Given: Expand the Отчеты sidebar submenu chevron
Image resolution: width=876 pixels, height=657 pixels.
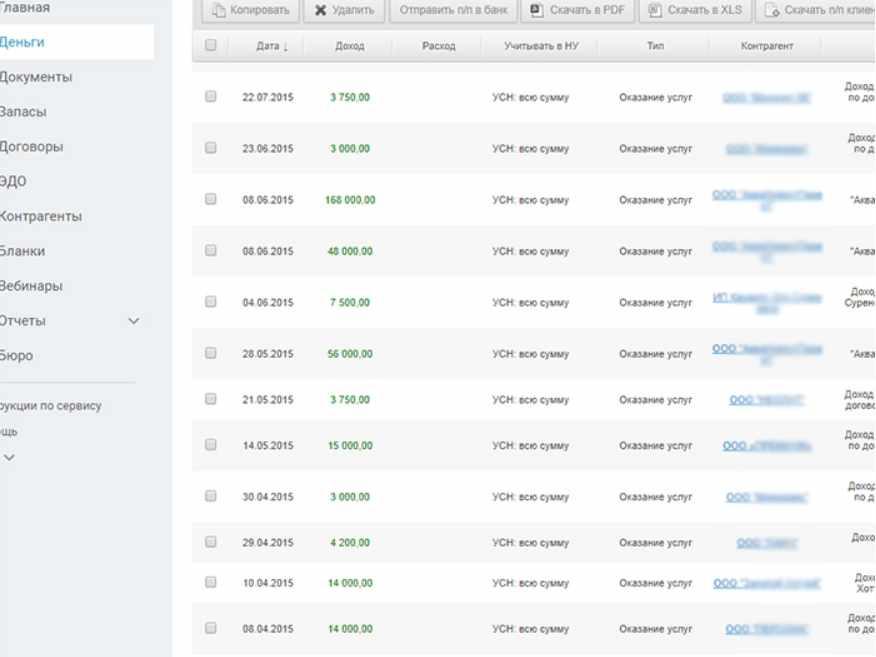Looking at the screenshot, I should pyautogui.click(x=134, y=321).
